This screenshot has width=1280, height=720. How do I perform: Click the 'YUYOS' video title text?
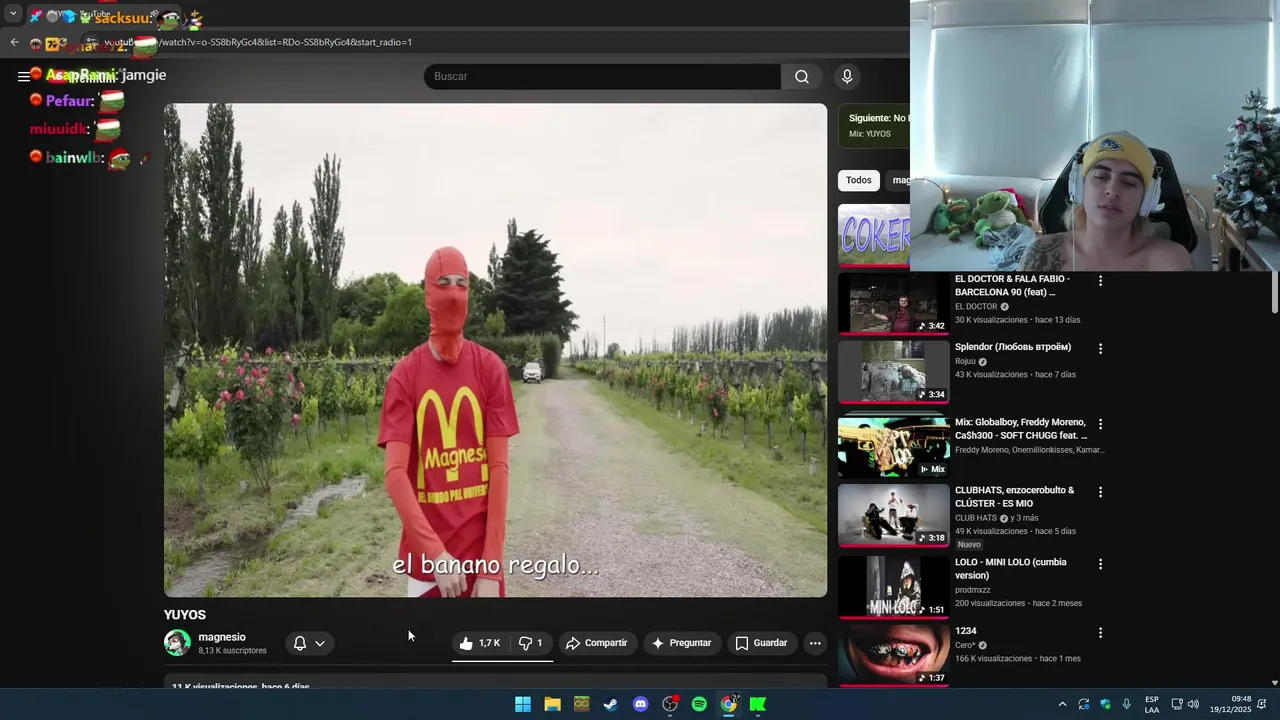185,615
